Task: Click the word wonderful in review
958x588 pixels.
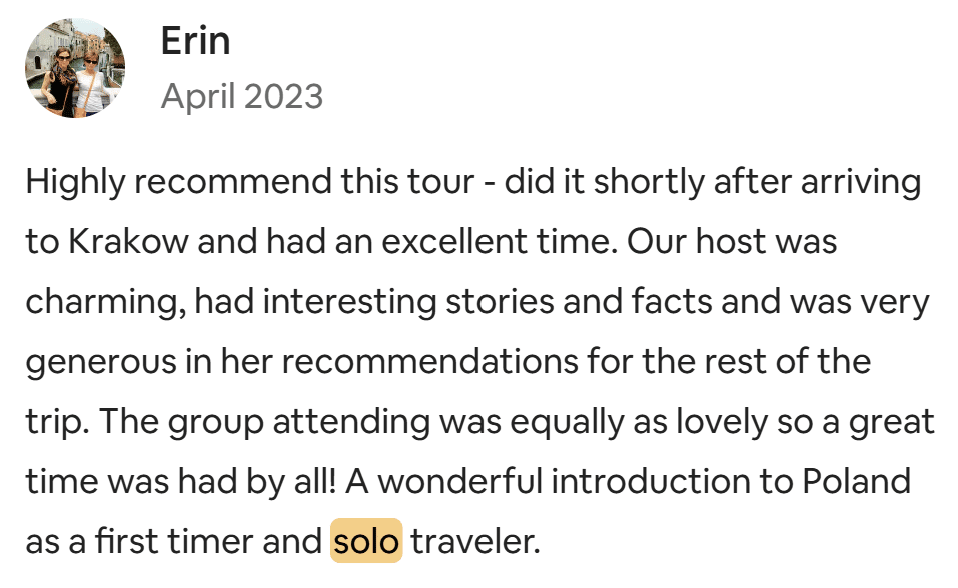Action: click(x=460, y=480)
